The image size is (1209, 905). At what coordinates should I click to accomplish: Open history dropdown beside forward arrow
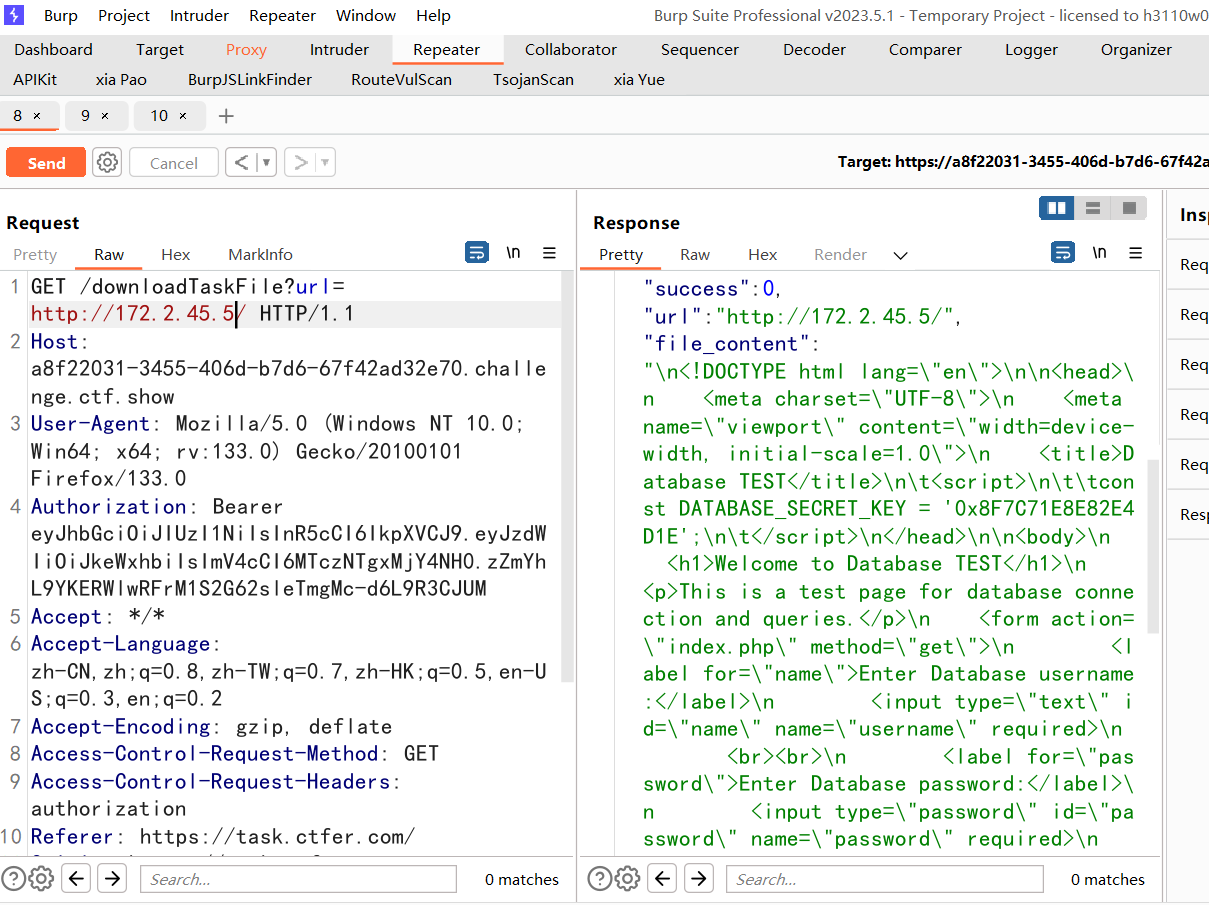pyautogui.click(x=325, y=162)
